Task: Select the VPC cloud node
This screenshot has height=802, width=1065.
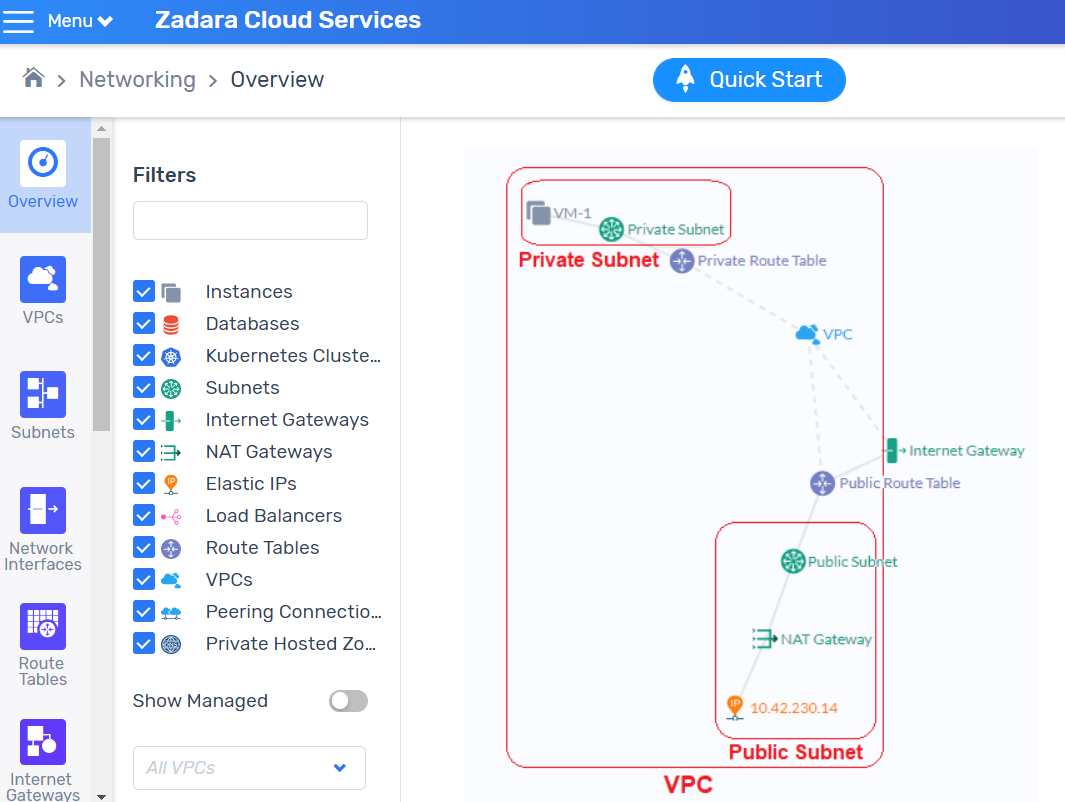Action: (x=807, y=333)
